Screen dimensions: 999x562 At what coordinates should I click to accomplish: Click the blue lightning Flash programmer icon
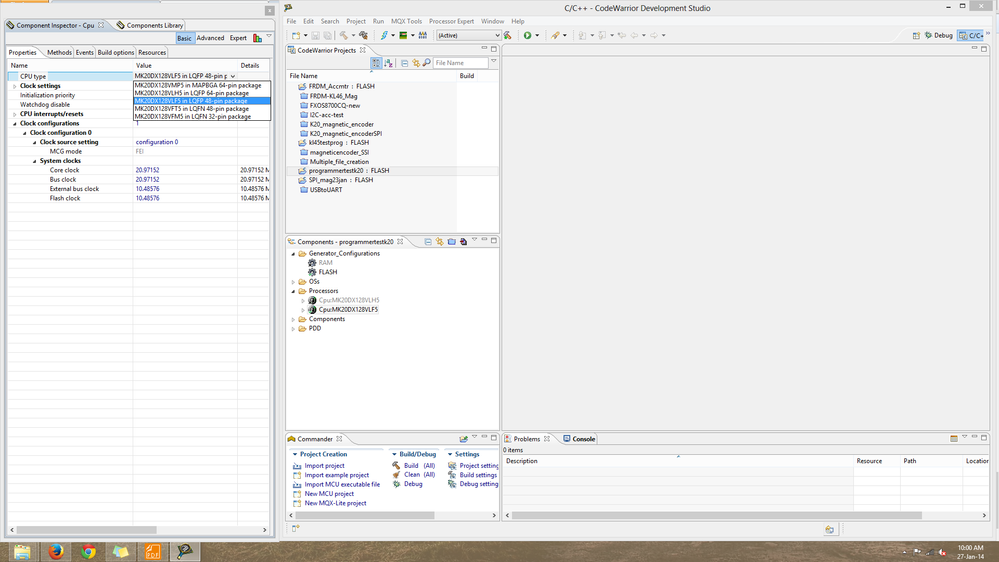384,36
